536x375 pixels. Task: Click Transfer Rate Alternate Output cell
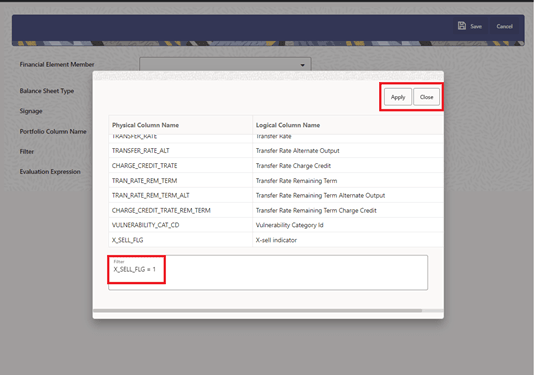tap(348, 151)
